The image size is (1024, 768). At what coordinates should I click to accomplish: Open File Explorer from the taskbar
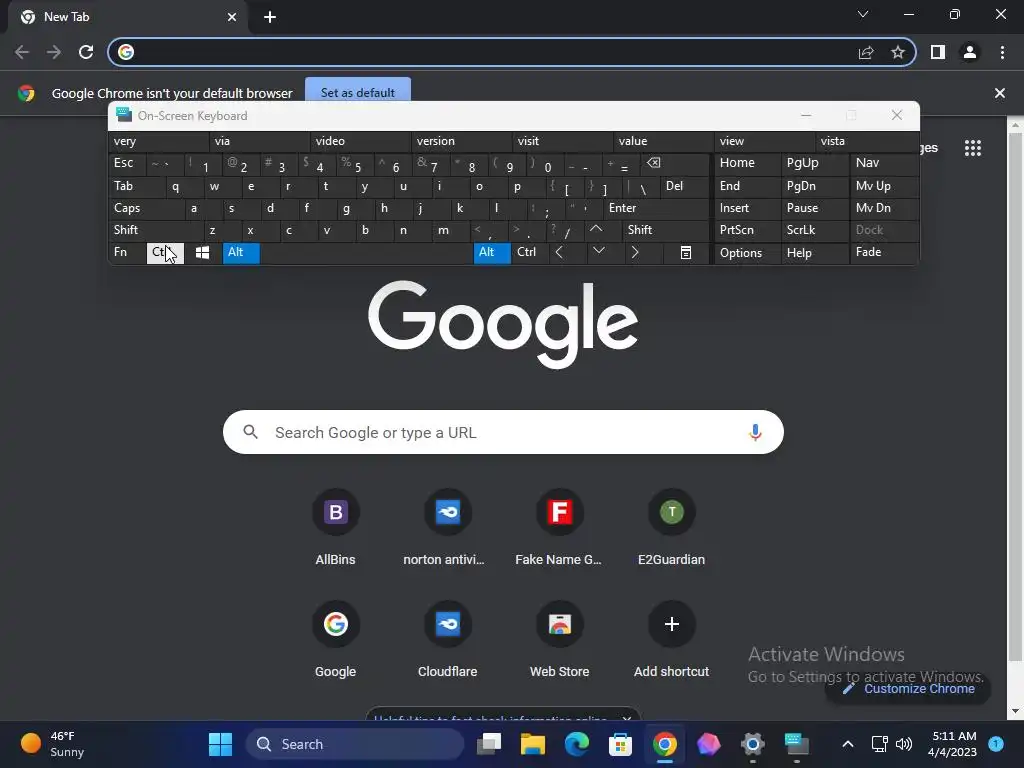533,744
